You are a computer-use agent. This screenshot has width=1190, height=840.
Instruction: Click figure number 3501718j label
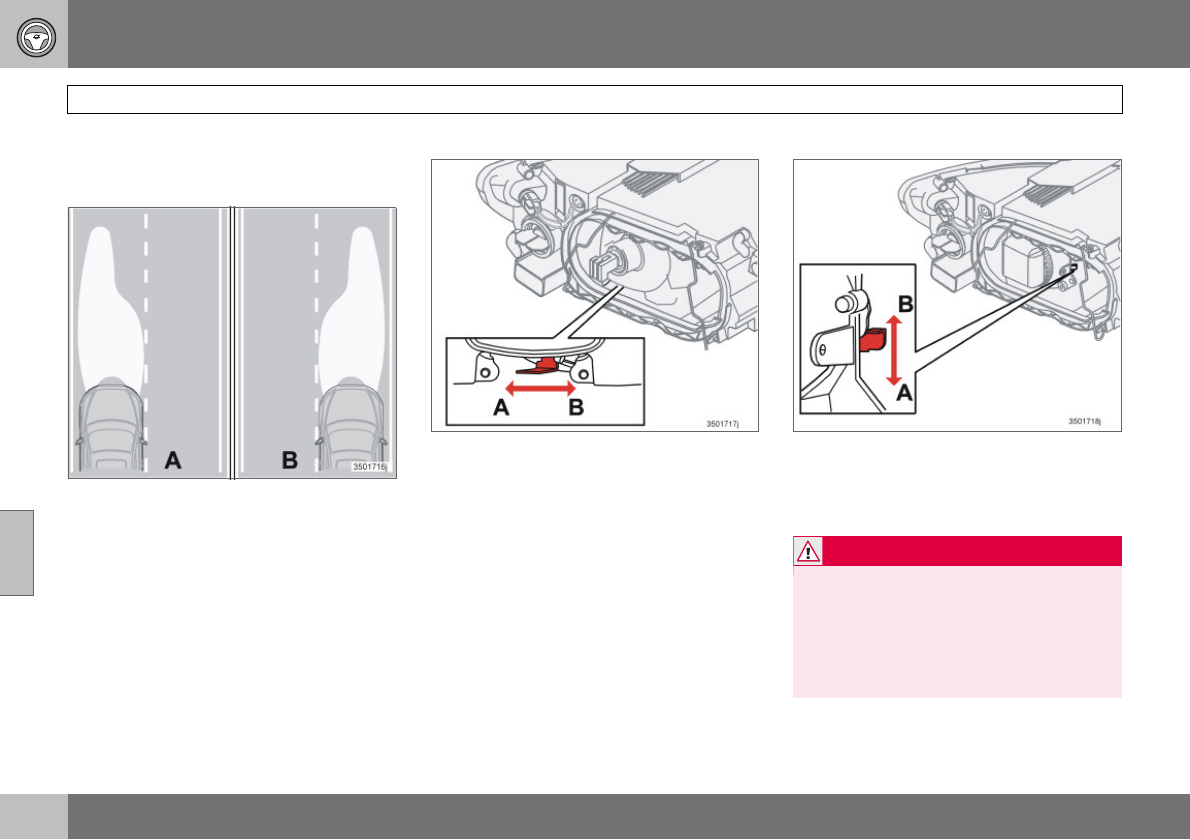tap(1085, 421)
